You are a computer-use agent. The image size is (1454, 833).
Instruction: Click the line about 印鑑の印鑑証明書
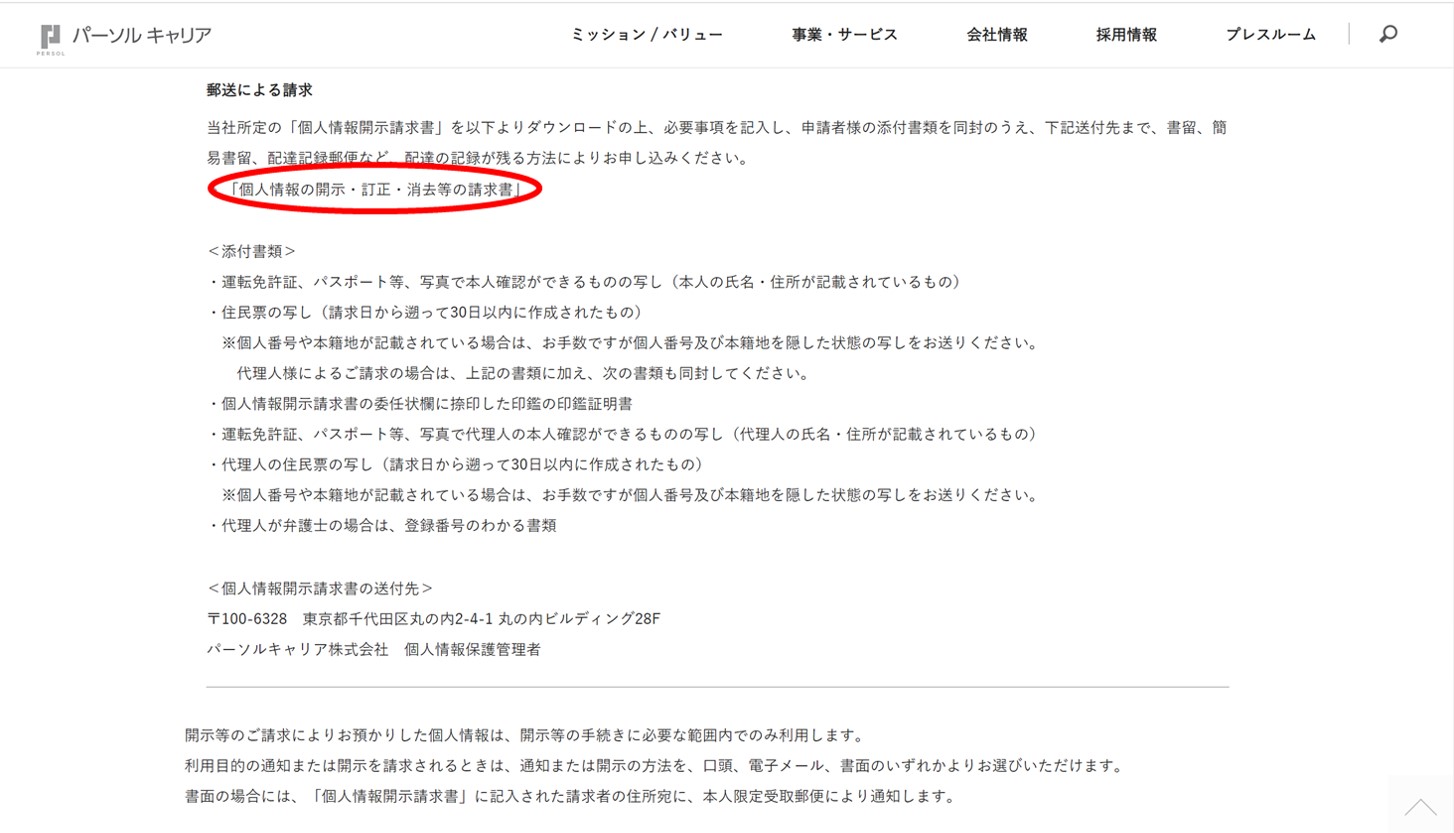(x=420, y=404)
